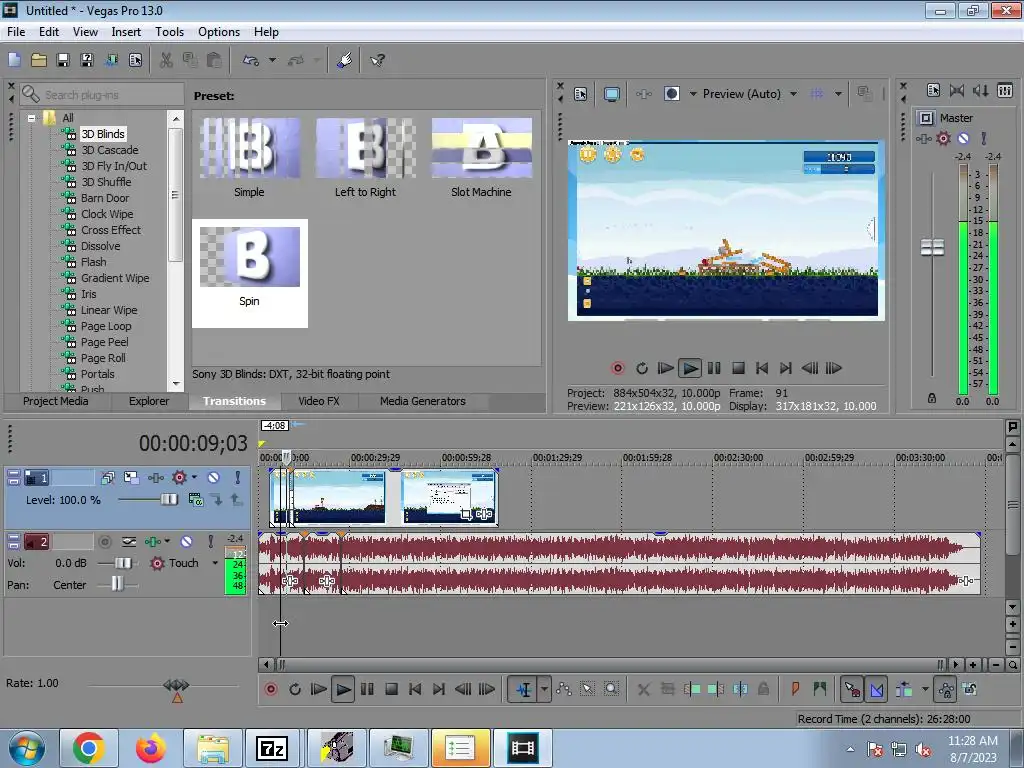Open the Tools menu
The width and height of the screenshot is (1024, 768).
pyautogui.click(x=169, y=31)
